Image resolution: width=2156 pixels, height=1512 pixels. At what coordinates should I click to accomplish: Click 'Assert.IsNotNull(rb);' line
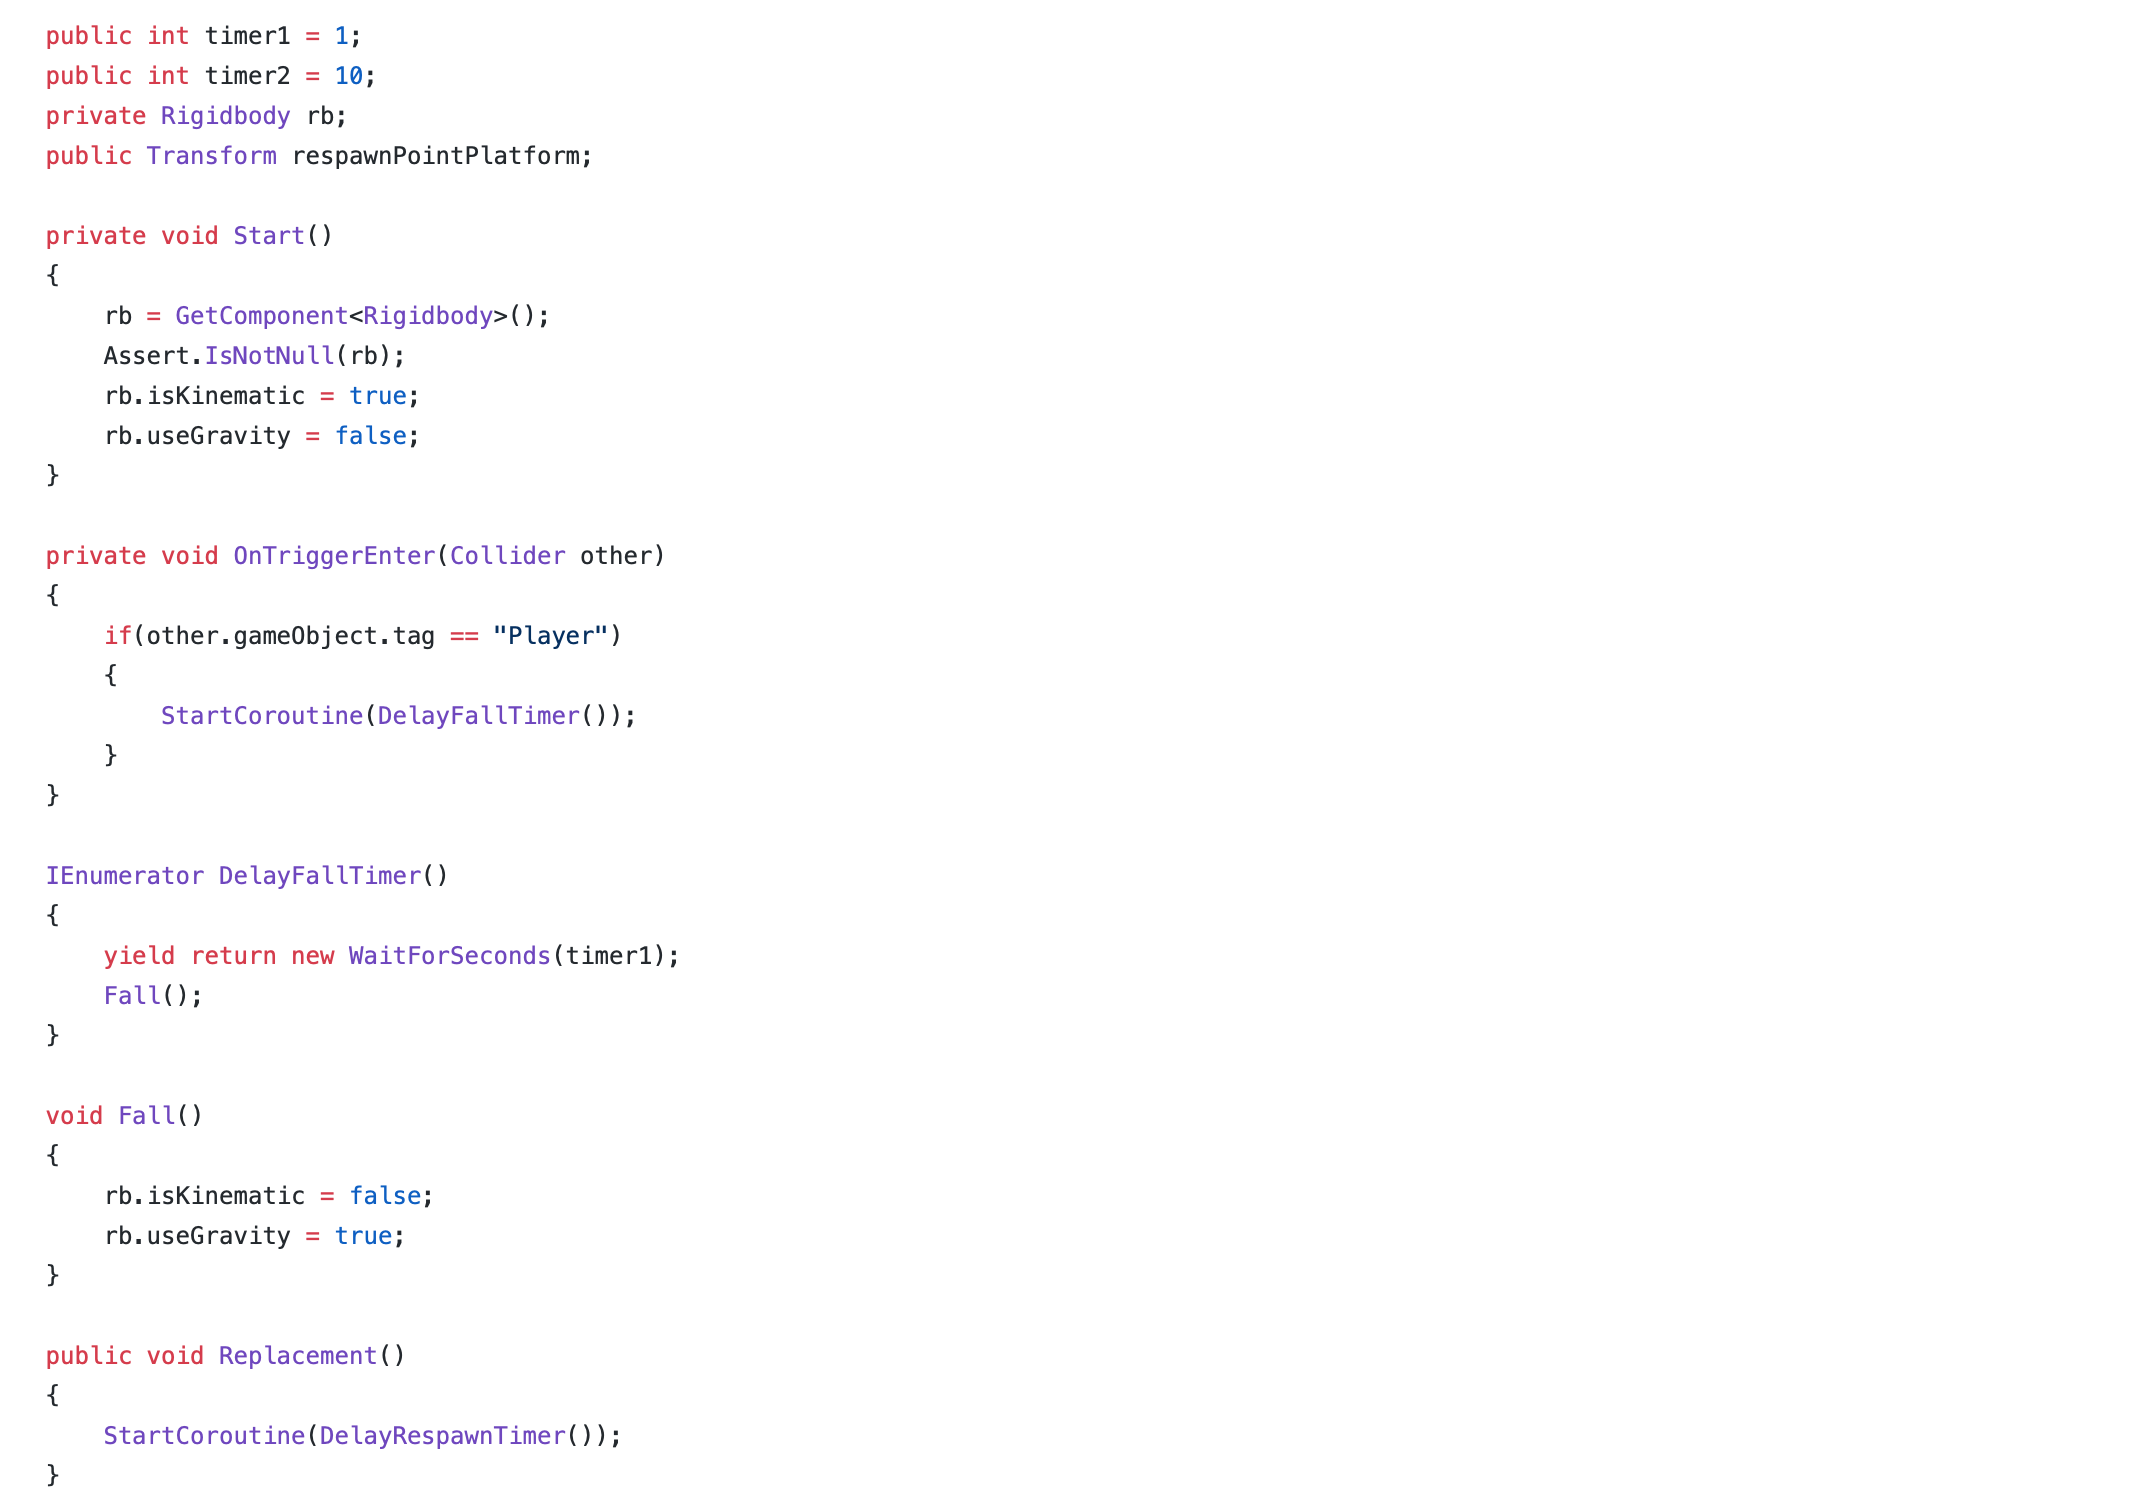[x=254, y=356]
